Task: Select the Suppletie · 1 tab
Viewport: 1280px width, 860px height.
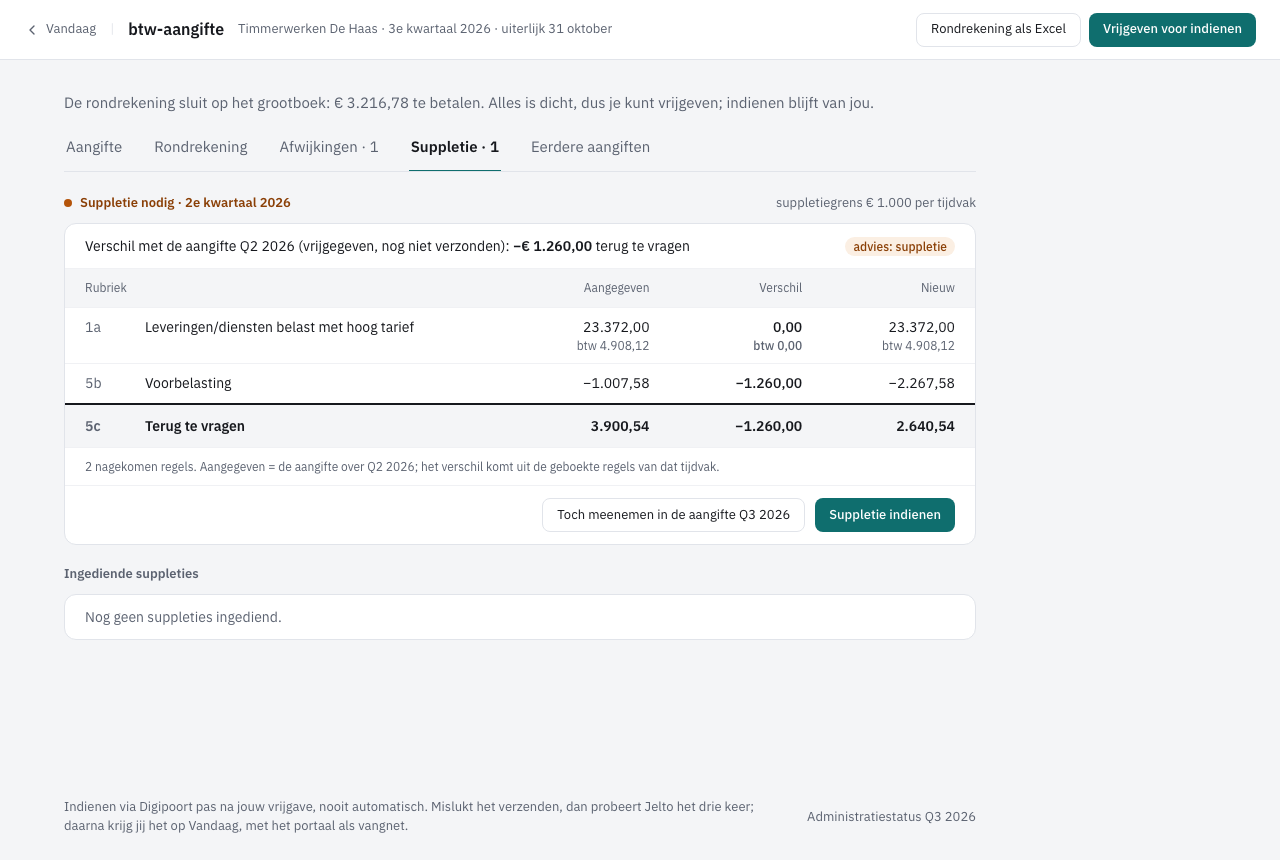Action: [x=455, y=147]
